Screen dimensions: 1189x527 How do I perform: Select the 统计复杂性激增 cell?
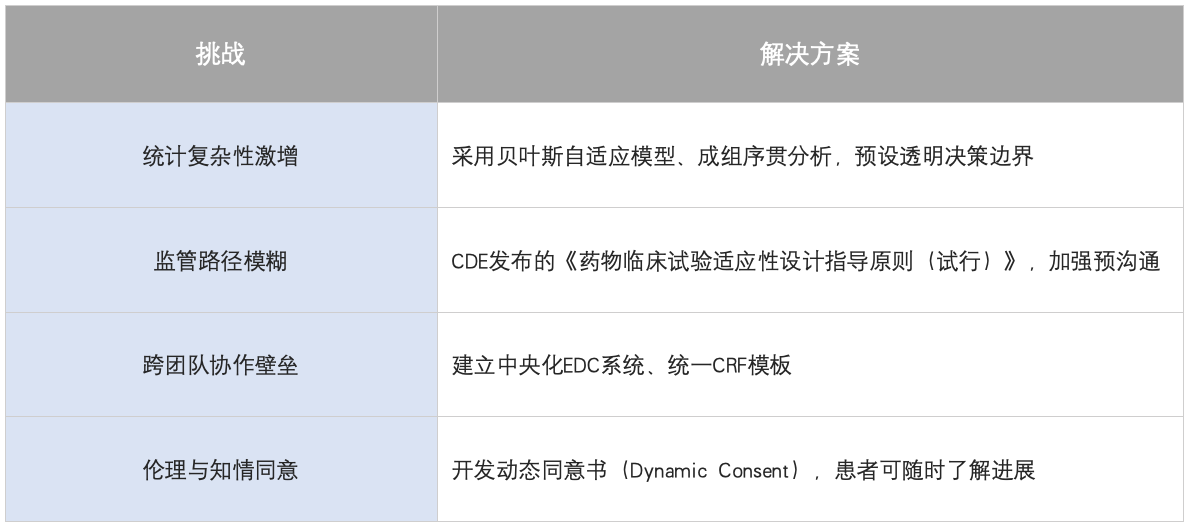pos(220,156)
